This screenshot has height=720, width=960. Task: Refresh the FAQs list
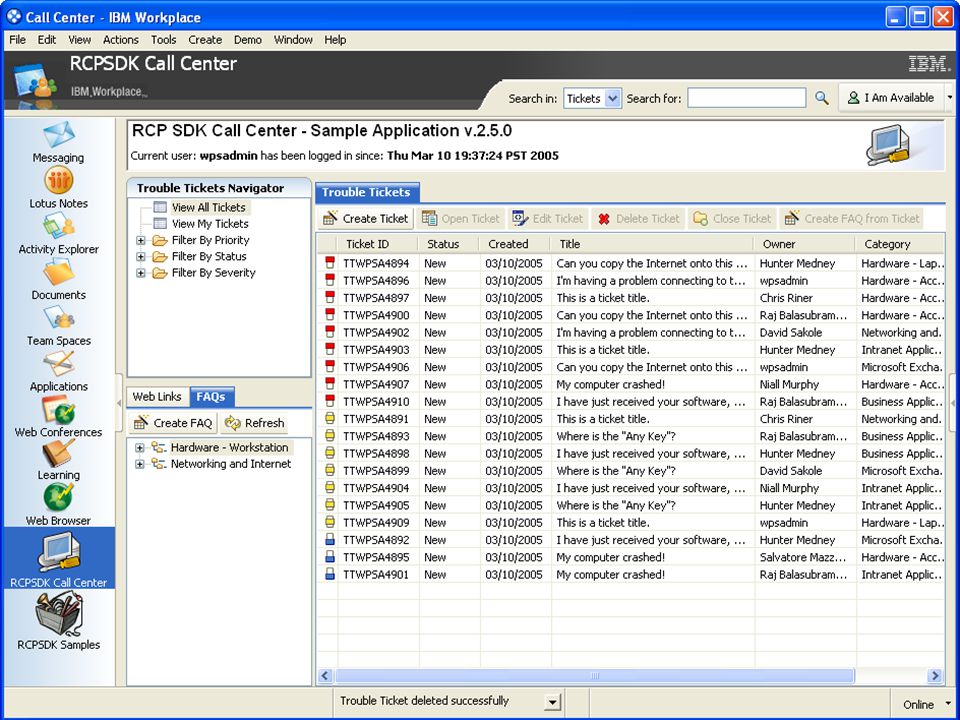(x=254, y=423)
